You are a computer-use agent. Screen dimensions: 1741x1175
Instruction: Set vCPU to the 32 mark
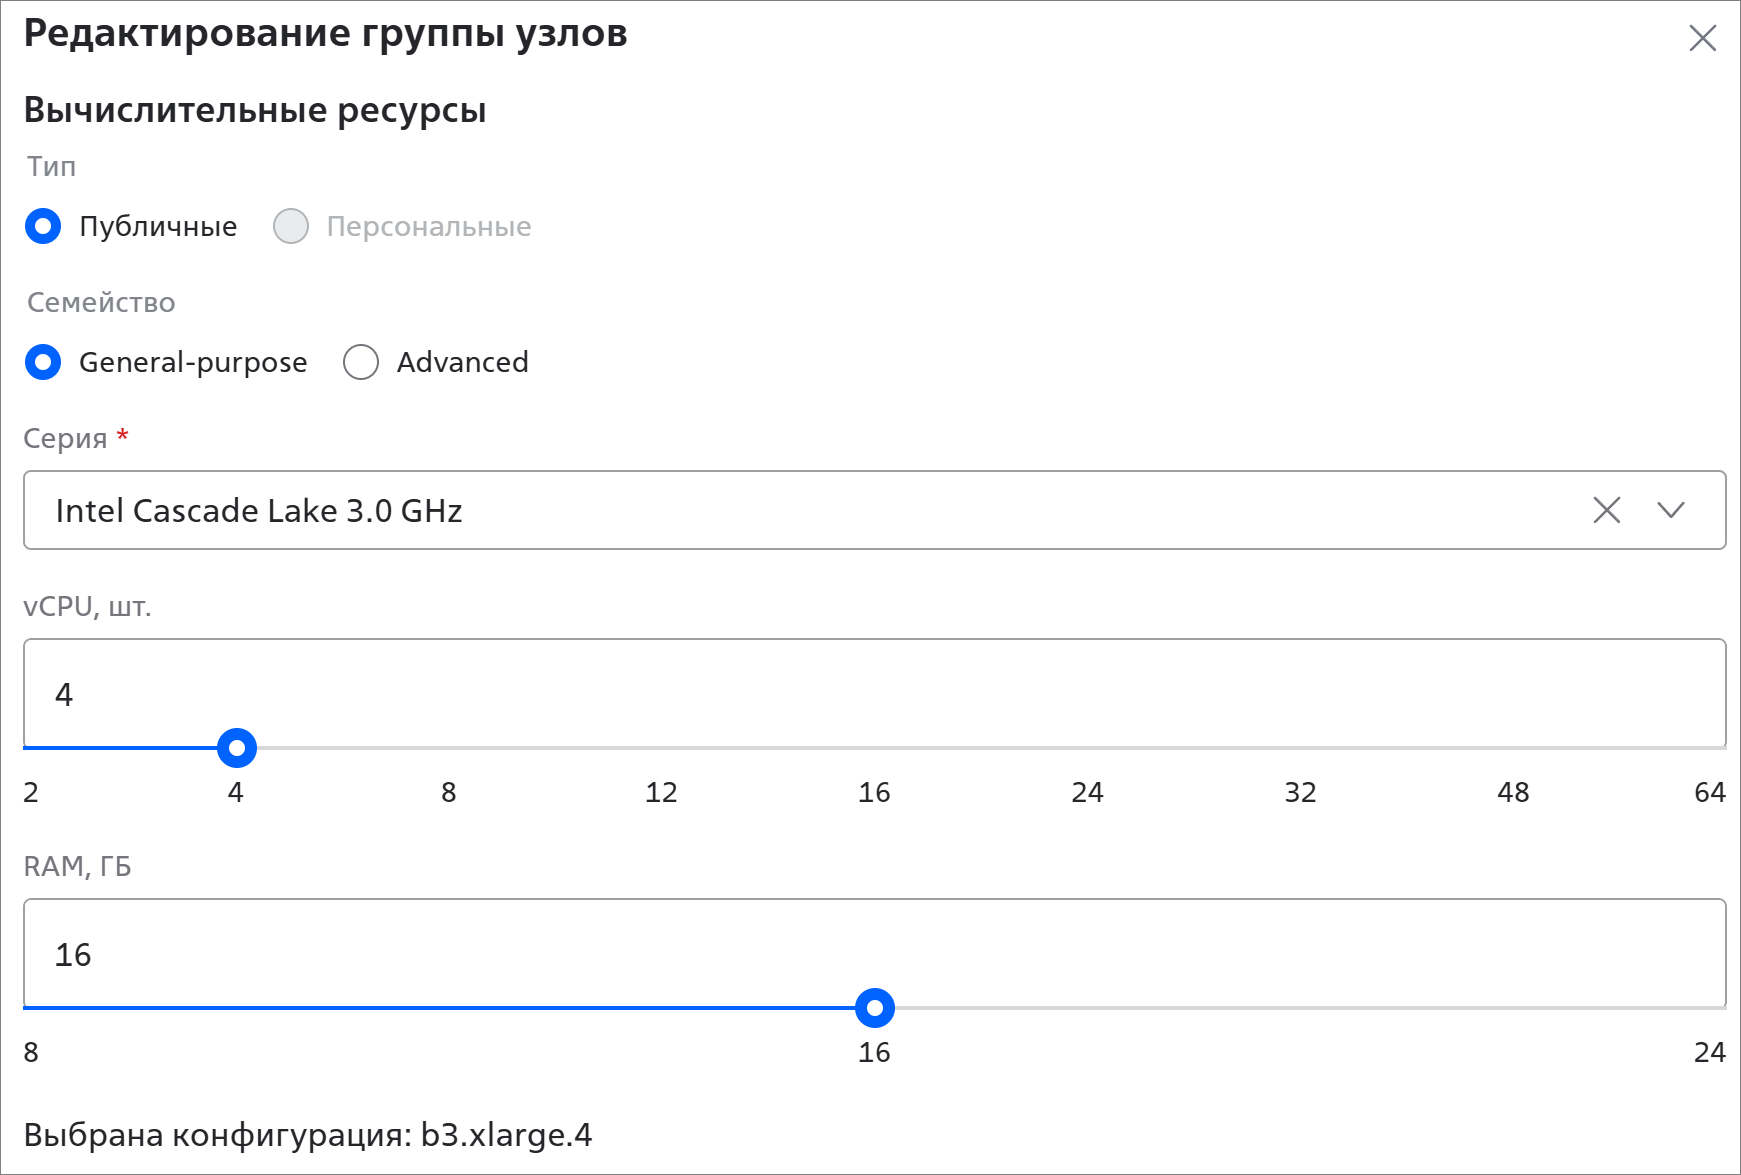tap(1300, 748)
